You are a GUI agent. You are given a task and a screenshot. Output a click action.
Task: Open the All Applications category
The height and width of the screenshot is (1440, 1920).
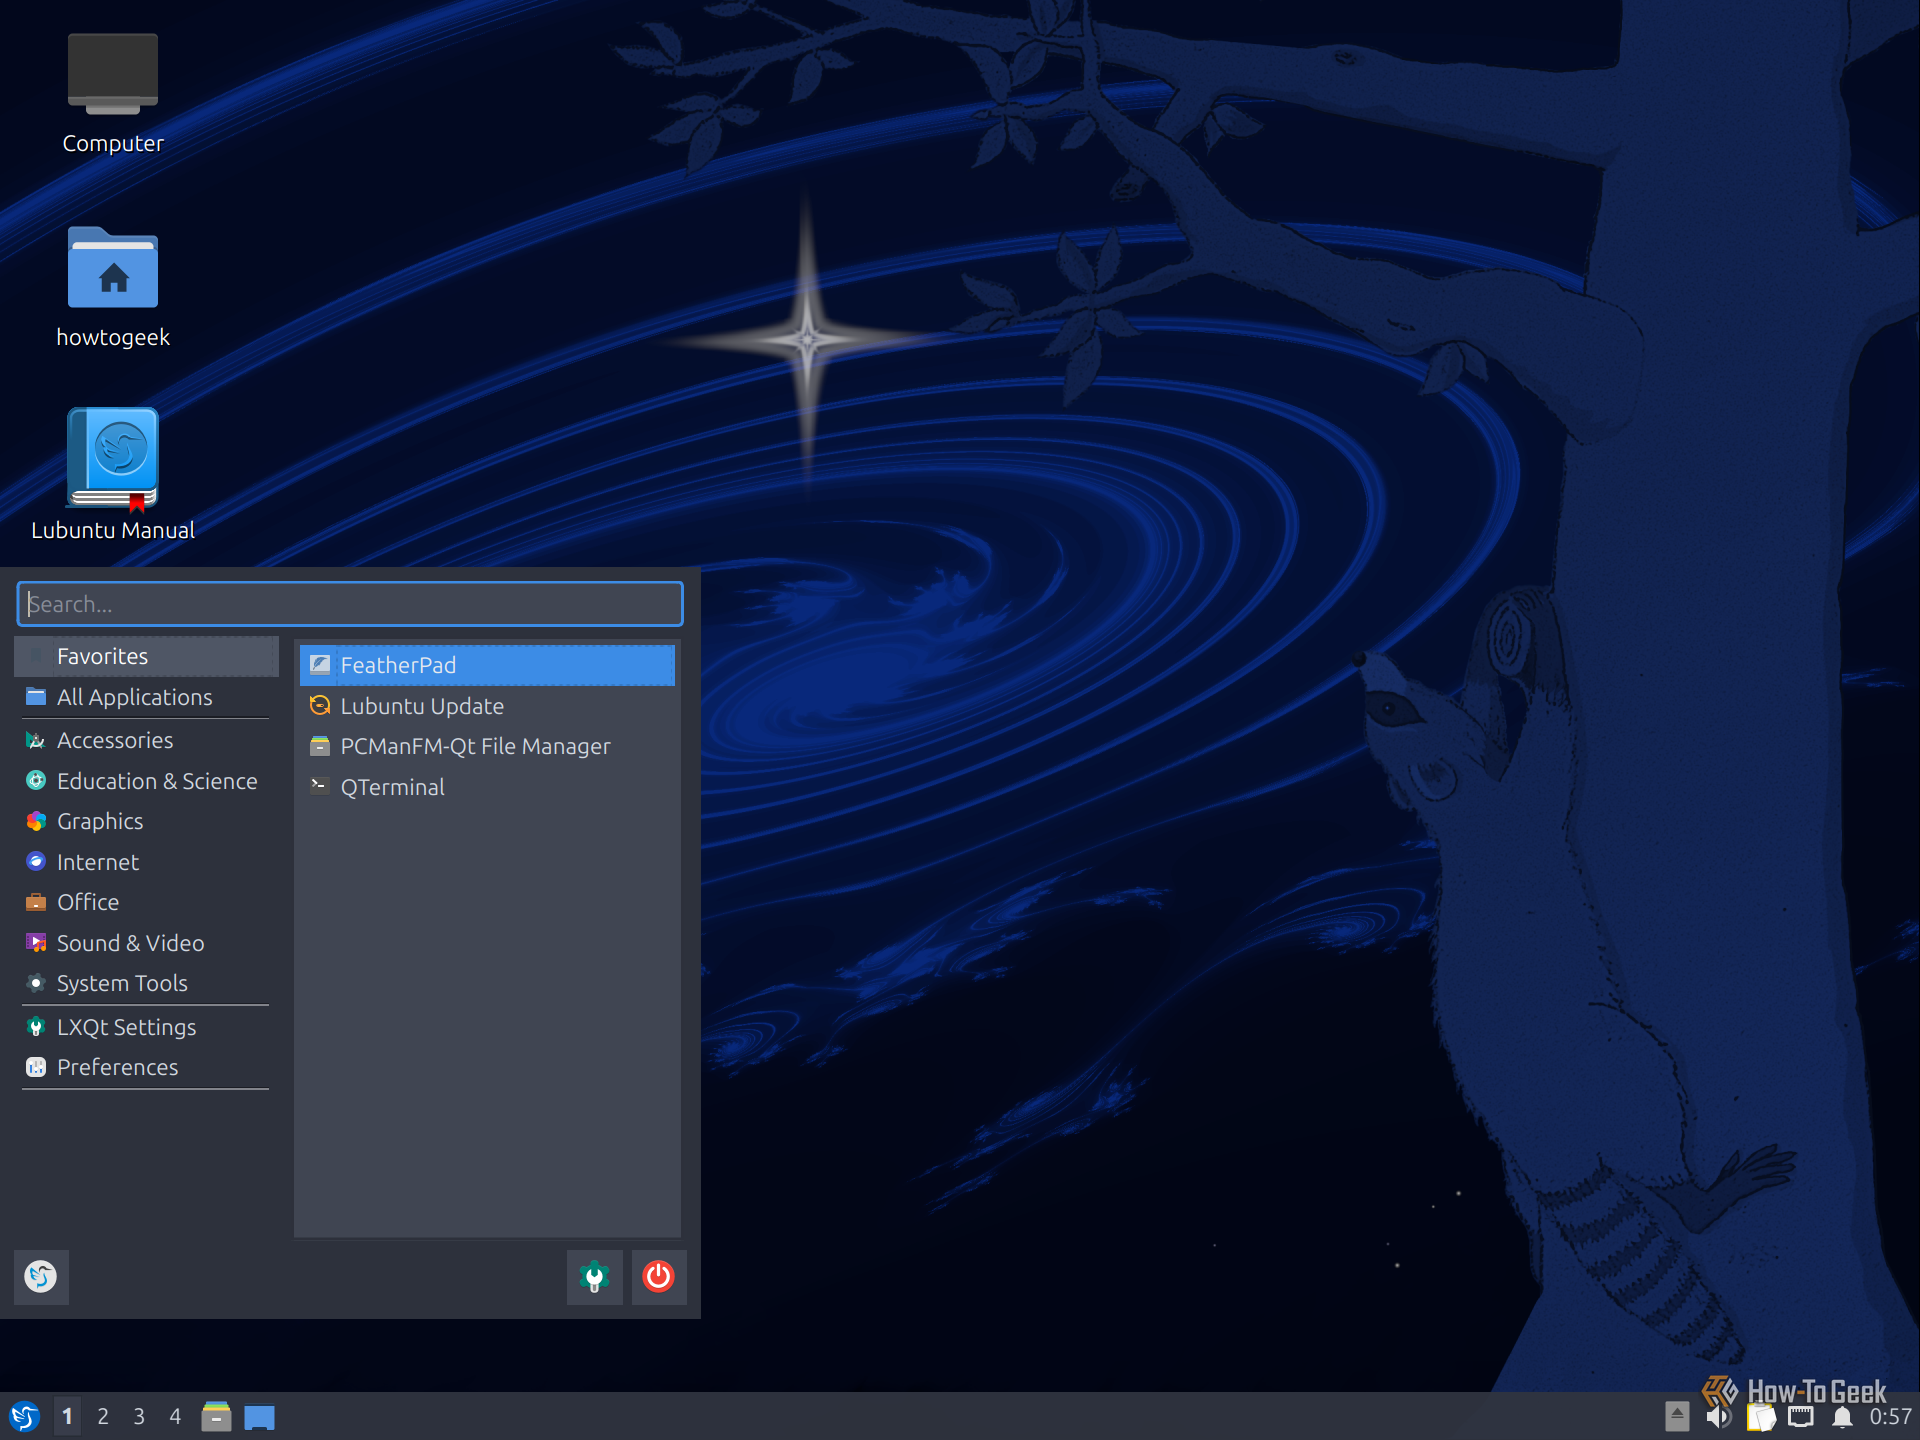pos(146,697)
